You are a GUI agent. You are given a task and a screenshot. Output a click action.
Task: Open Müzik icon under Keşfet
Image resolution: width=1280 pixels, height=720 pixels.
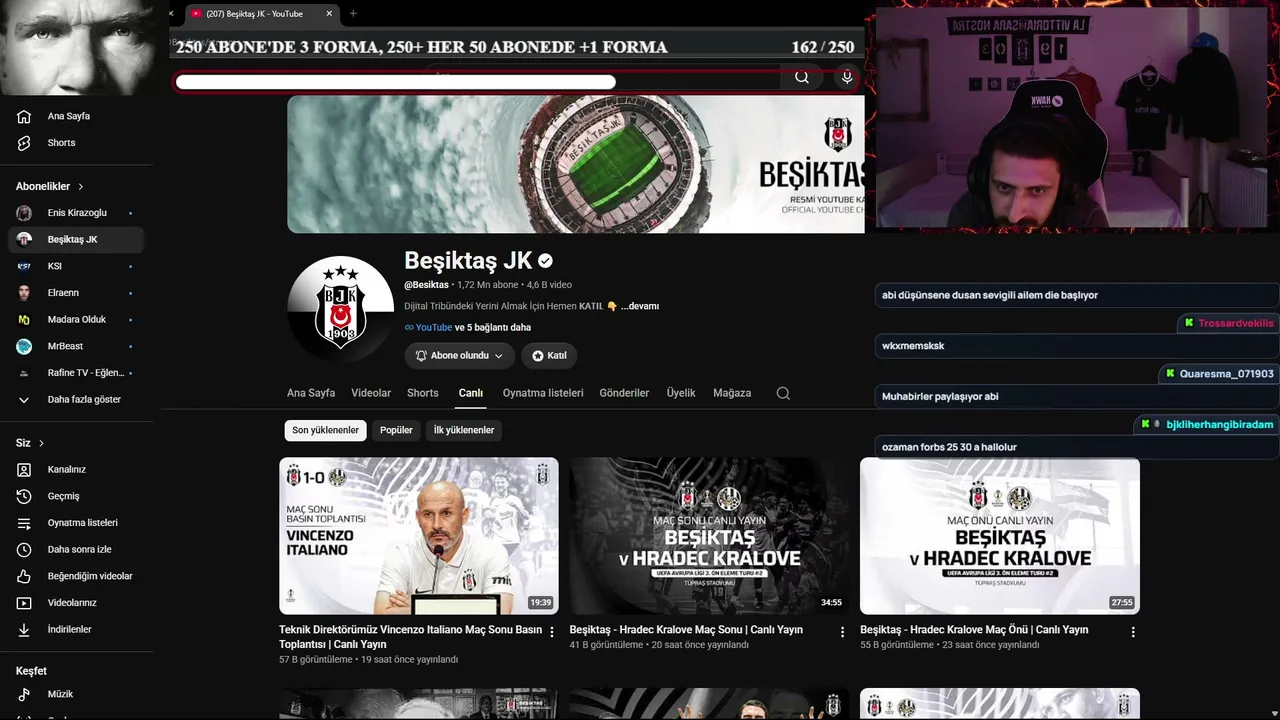pos(24,694)
